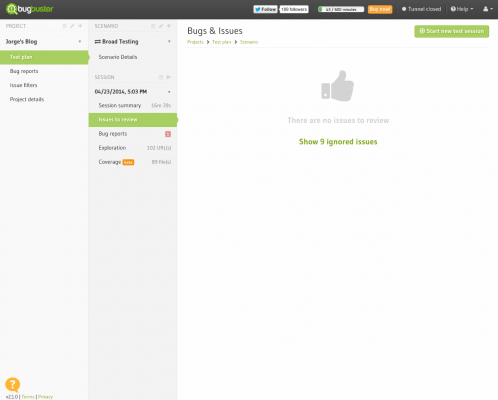Viewport: 498px width, 400px height.
Task: Delete the project with the Project trash icon
Action: tap(64, 26)
